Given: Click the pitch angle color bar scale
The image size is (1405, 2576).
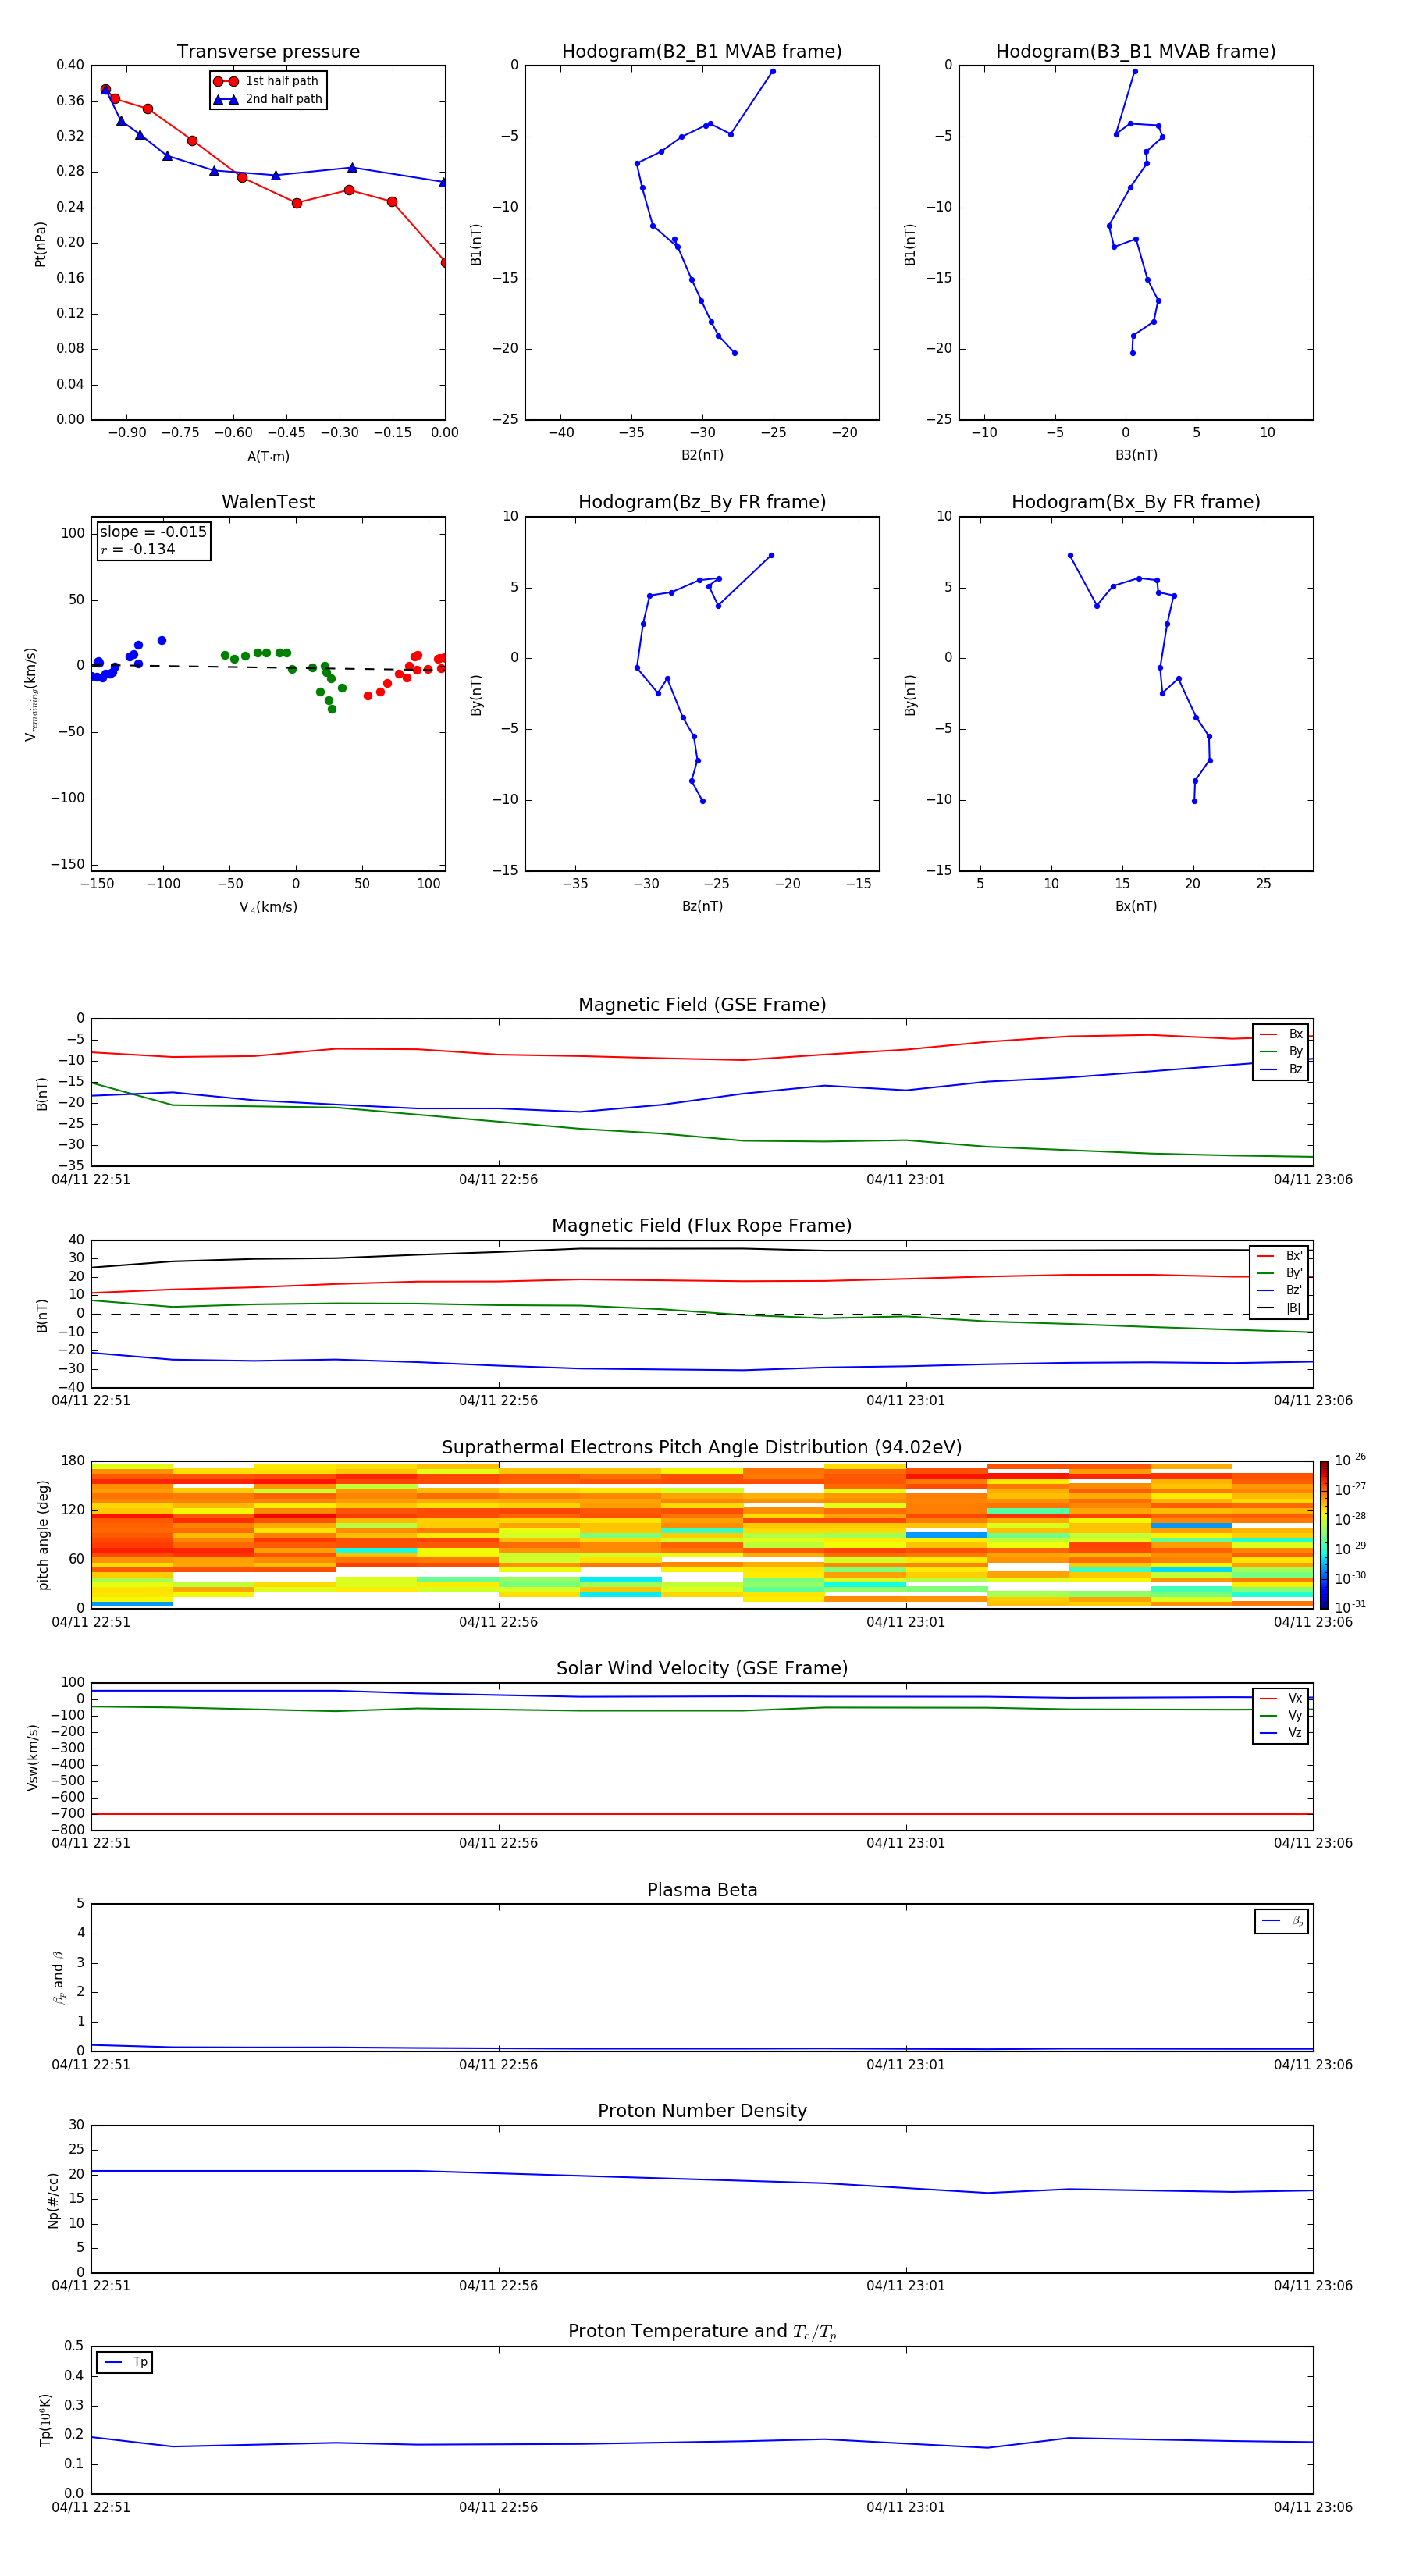Looking at the screenshot, I should [x=1324, y=1534].
